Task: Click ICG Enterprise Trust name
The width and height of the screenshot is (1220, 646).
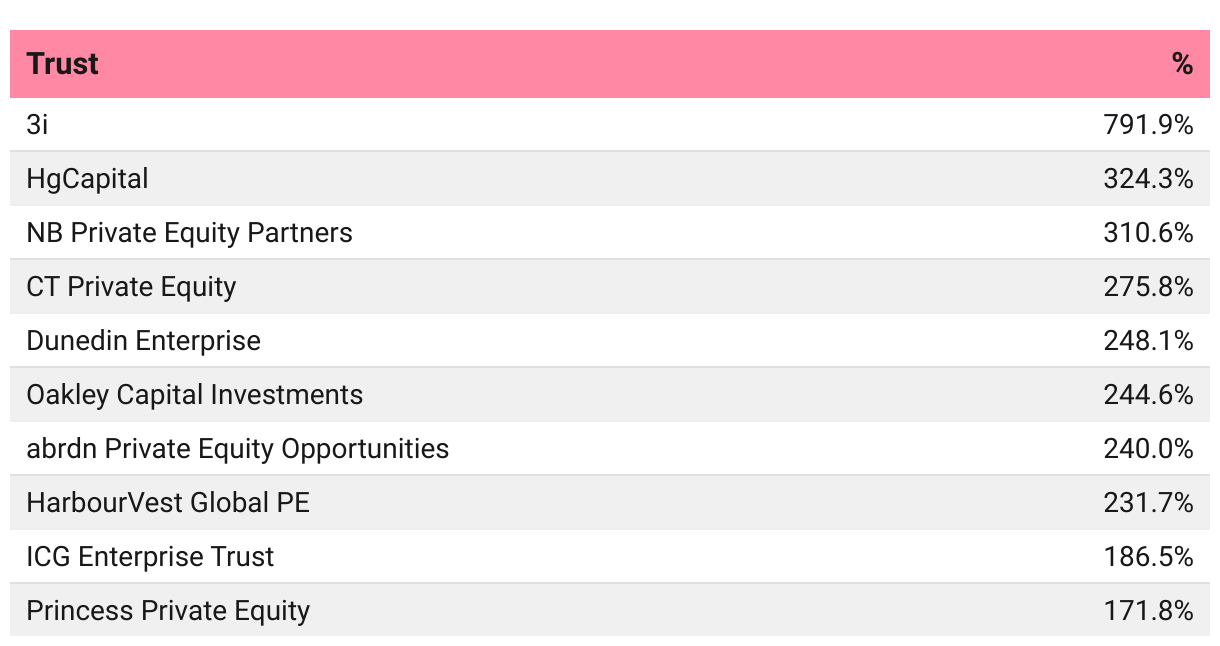Action: [x=150, y=557]
